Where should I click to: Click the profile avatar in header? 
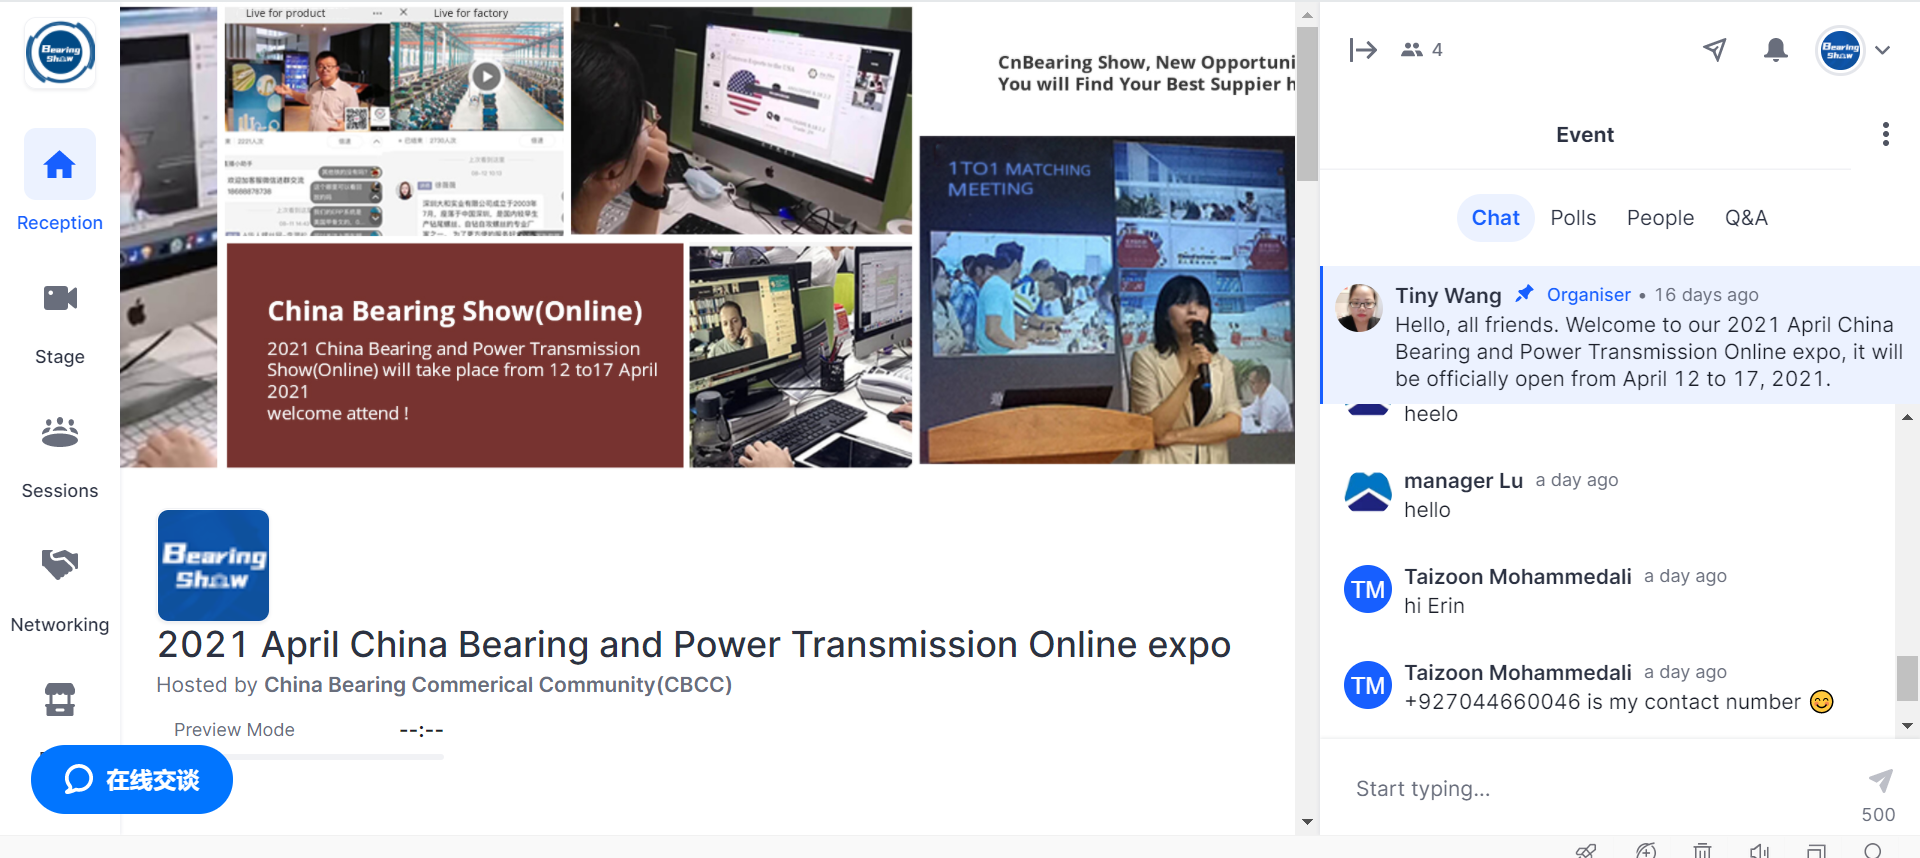(x=1840, y=50)
